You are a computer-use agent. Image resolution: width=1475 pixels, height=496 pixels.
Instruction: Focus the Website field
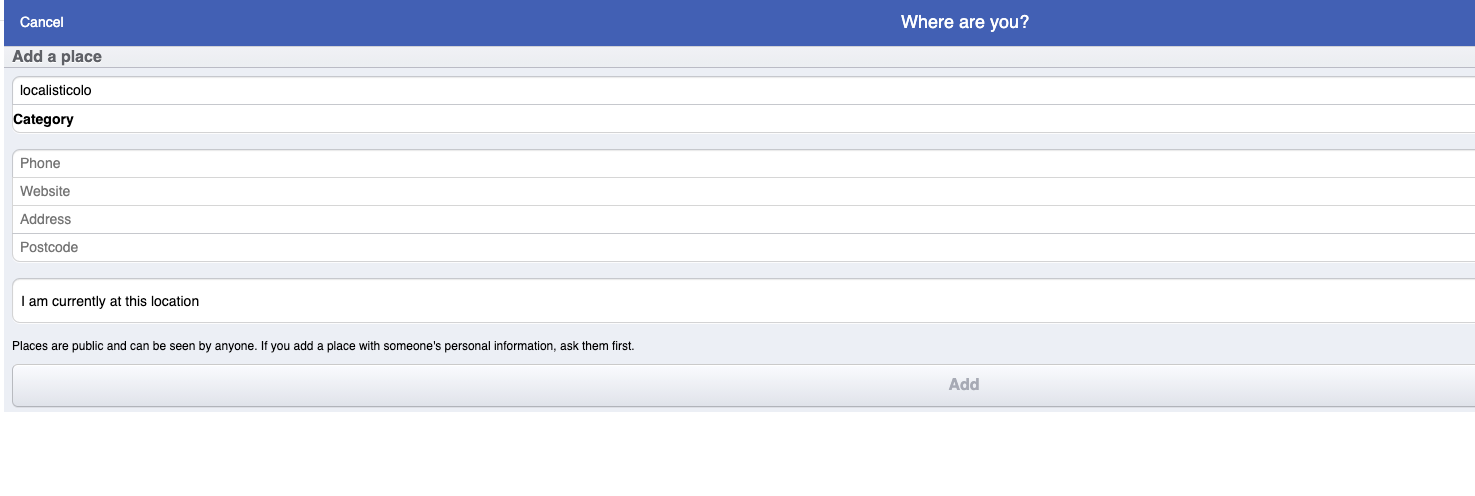pyautogui.click(x=744, y=191)
